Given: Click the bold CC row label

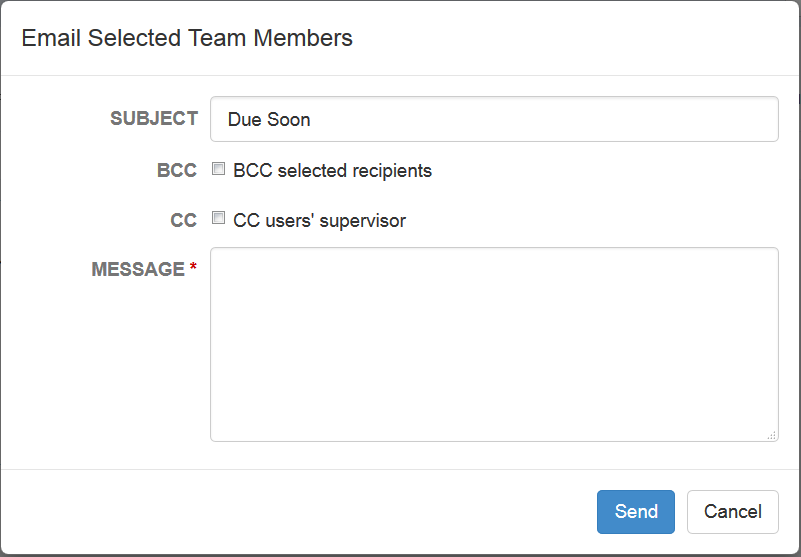Looking at the screenshot, I should tap(184, 221).
